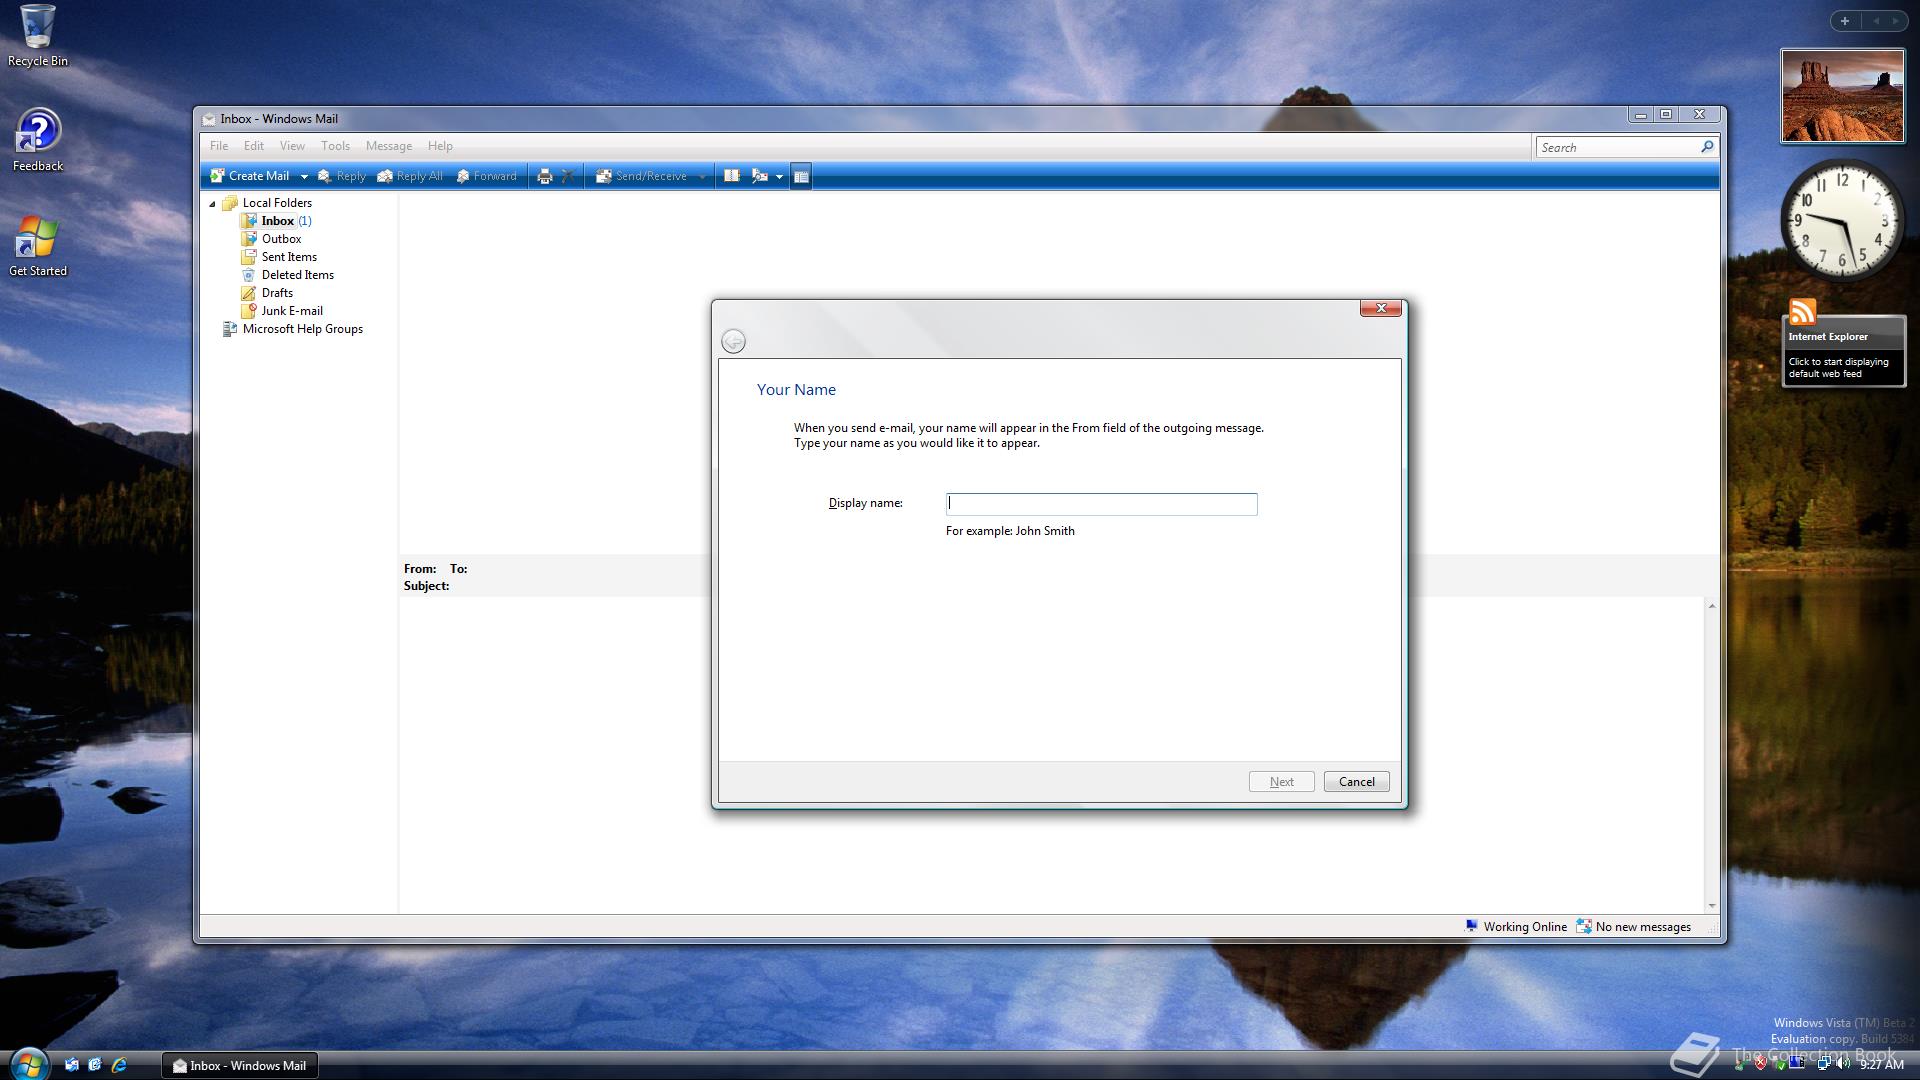Click the search magnifier icon

(x=1707, y=147)
